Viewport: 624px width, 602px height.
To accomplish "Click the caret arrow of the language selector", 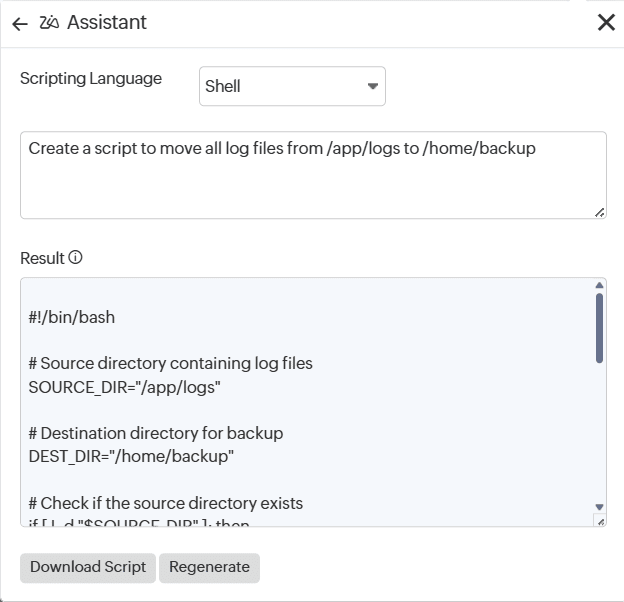I will tap(373, 86).
